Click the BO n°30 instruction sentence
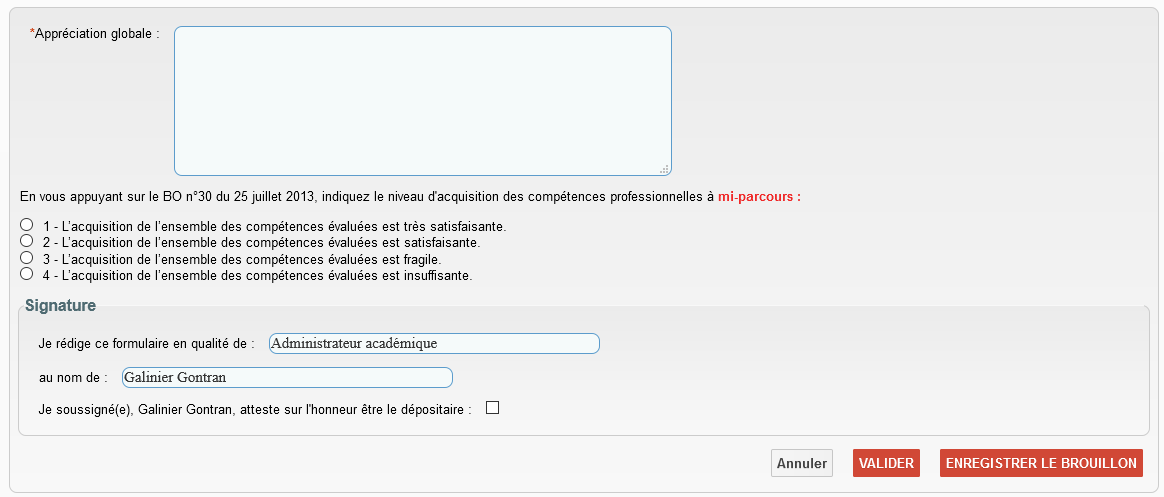 pos(366,197)
